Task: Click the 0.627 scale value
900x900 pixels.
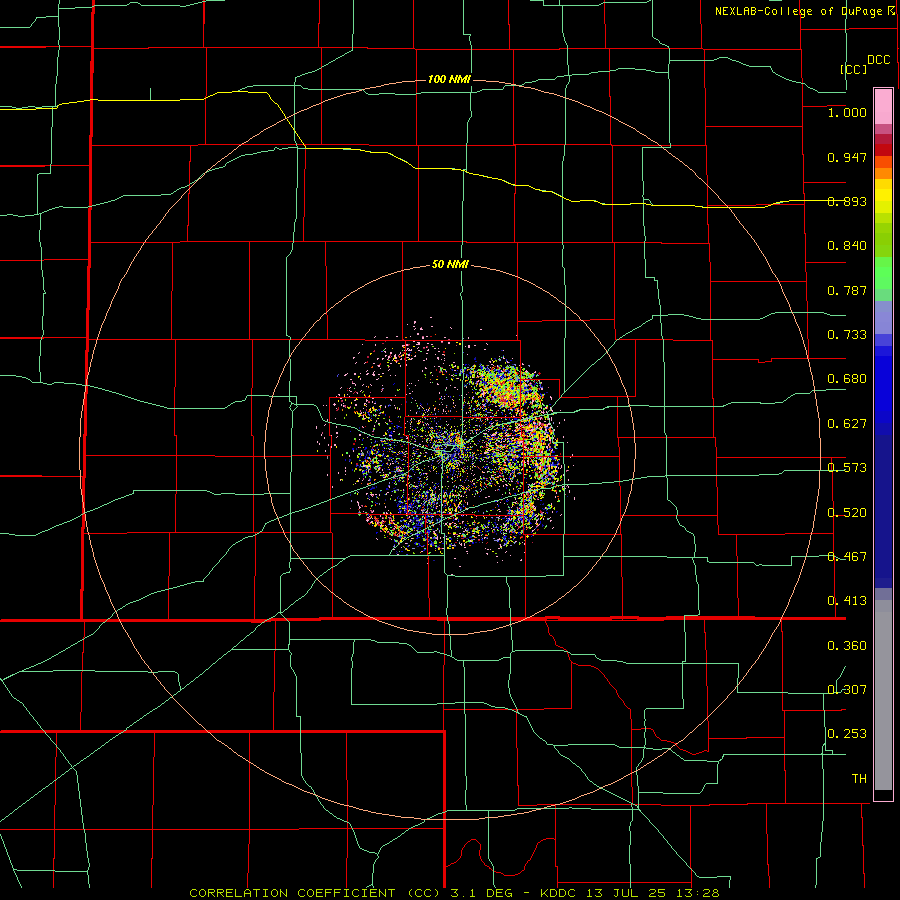Action: click(847, 424)
